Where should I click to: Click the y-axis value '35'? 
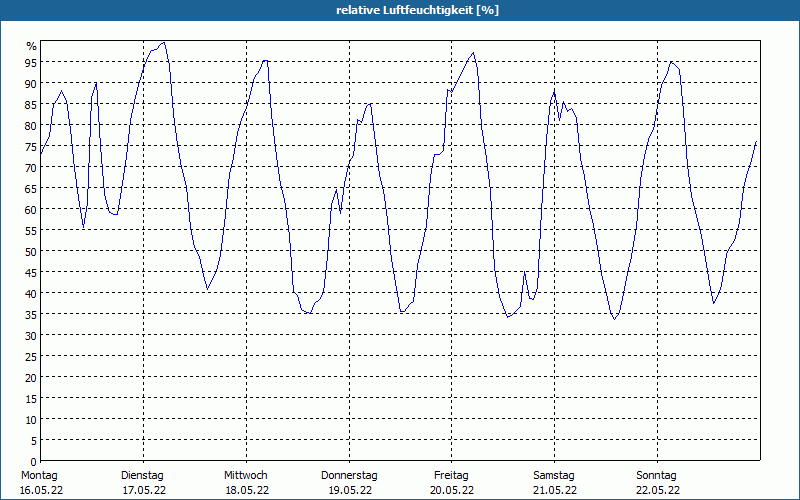point(31,315)
